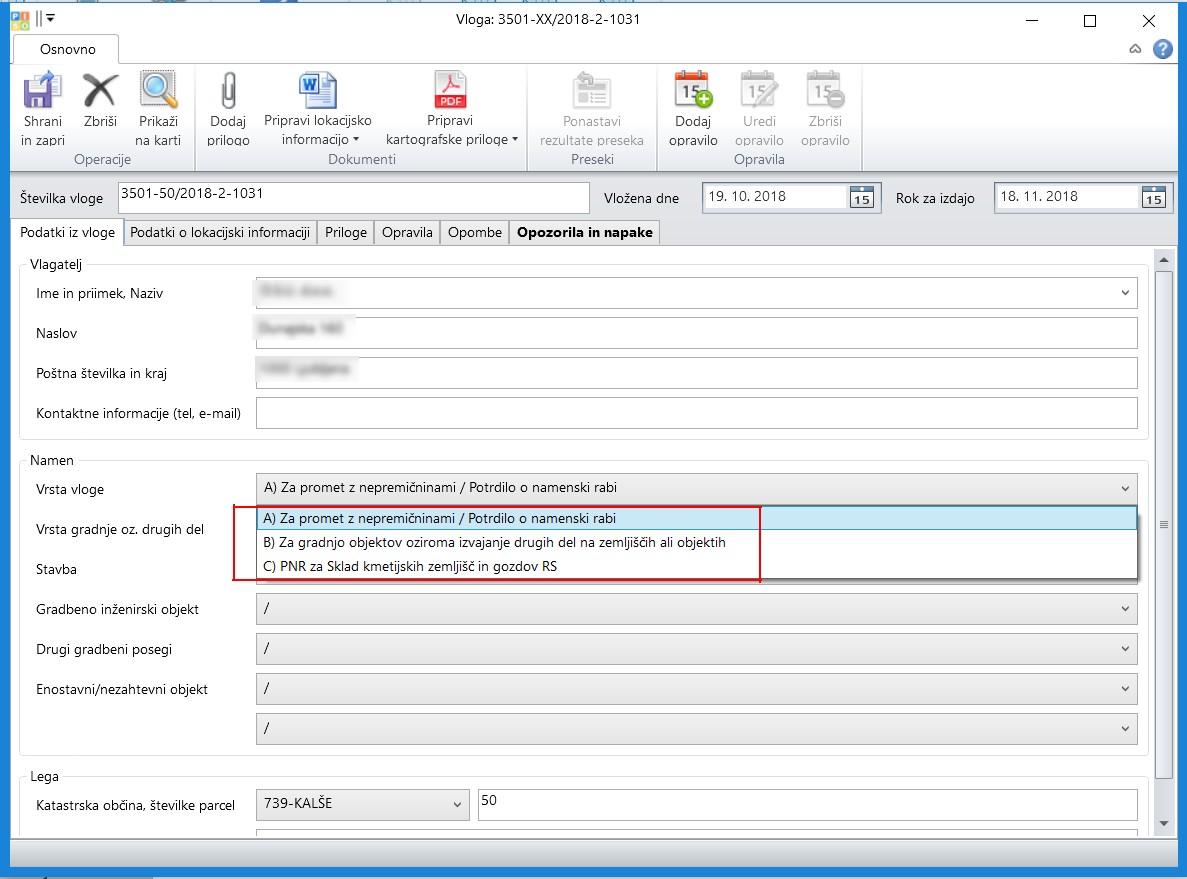Viewport: 1187px width, 879px height.
Task: Click Dodaj prilogo paperclip icon
Action: pos(228,92)
